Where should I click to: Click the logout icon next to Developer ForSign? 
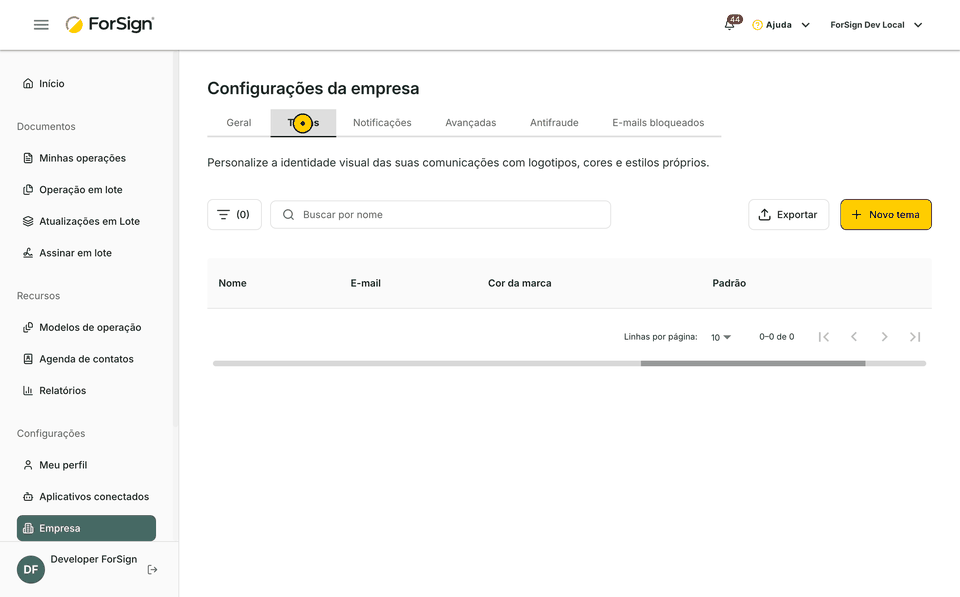152,570
